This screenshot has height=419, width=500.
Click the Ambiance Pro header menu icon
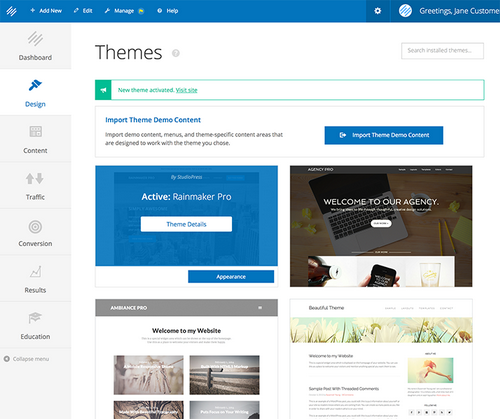click(260, 308)
